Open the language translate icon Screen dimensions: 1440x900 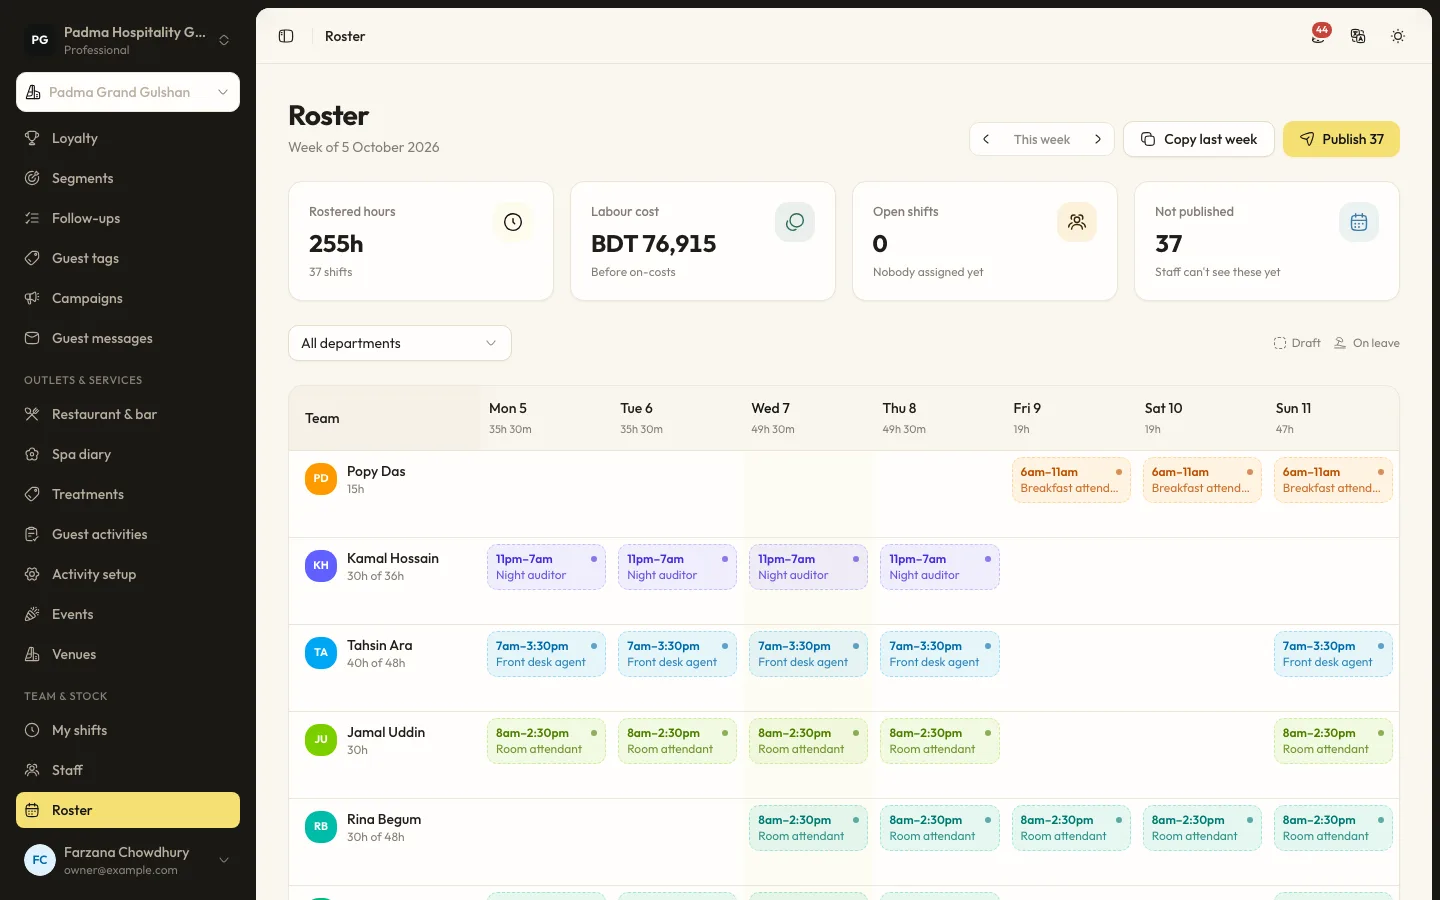click(x=1358, y=36)
